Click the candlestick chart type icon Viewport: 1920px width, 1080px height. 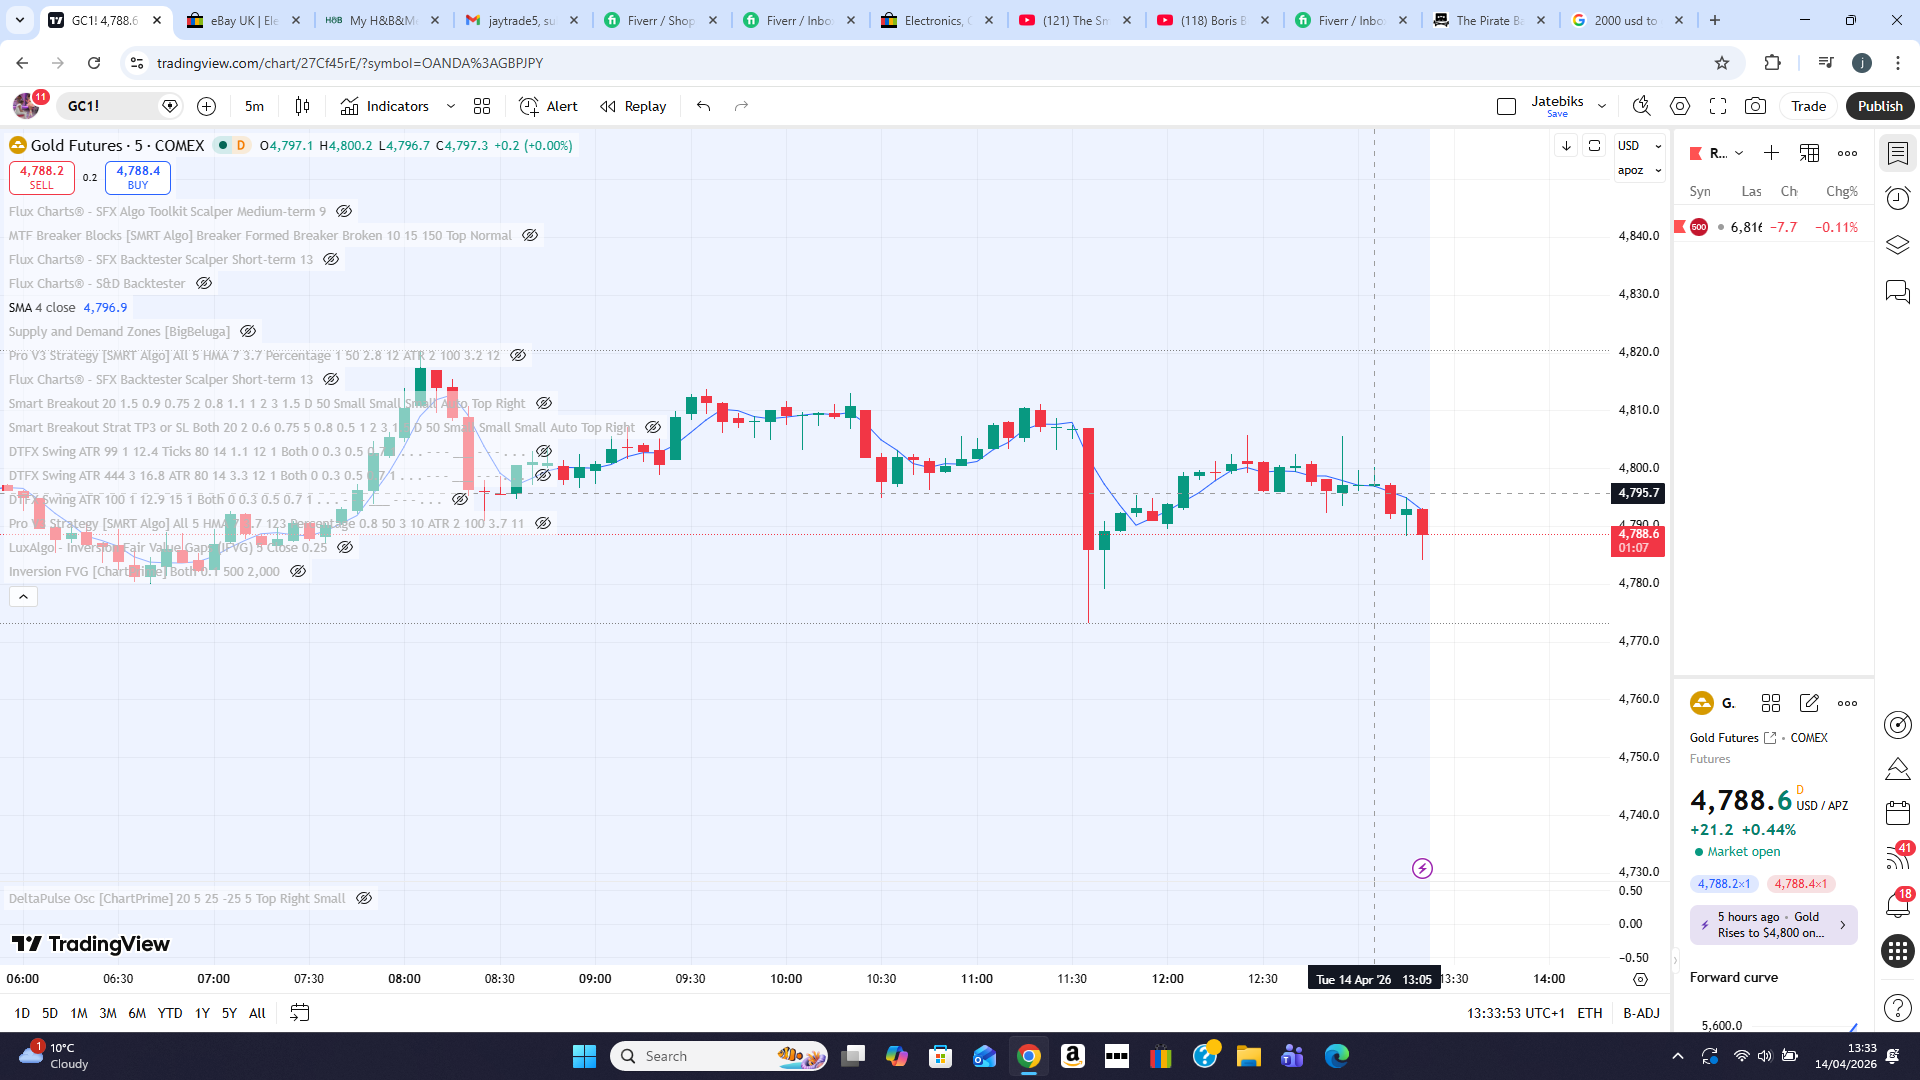coord(302,106)
